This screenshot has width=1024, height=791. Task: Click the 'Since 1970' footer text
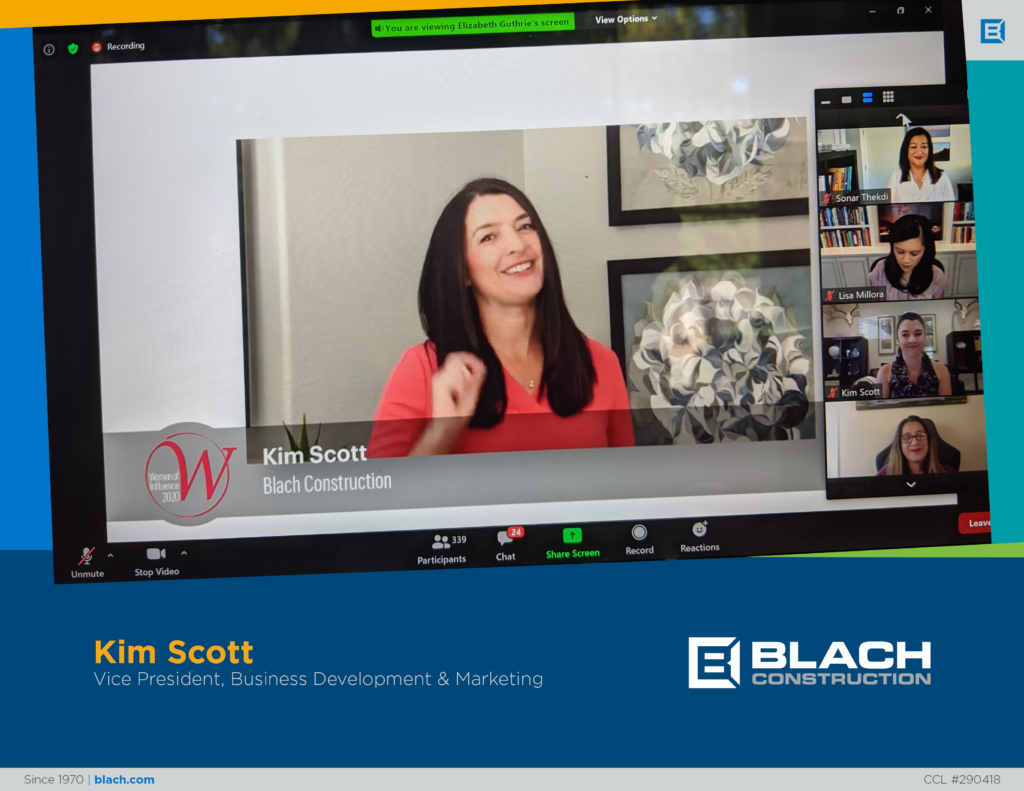click(x=54, y=779)
